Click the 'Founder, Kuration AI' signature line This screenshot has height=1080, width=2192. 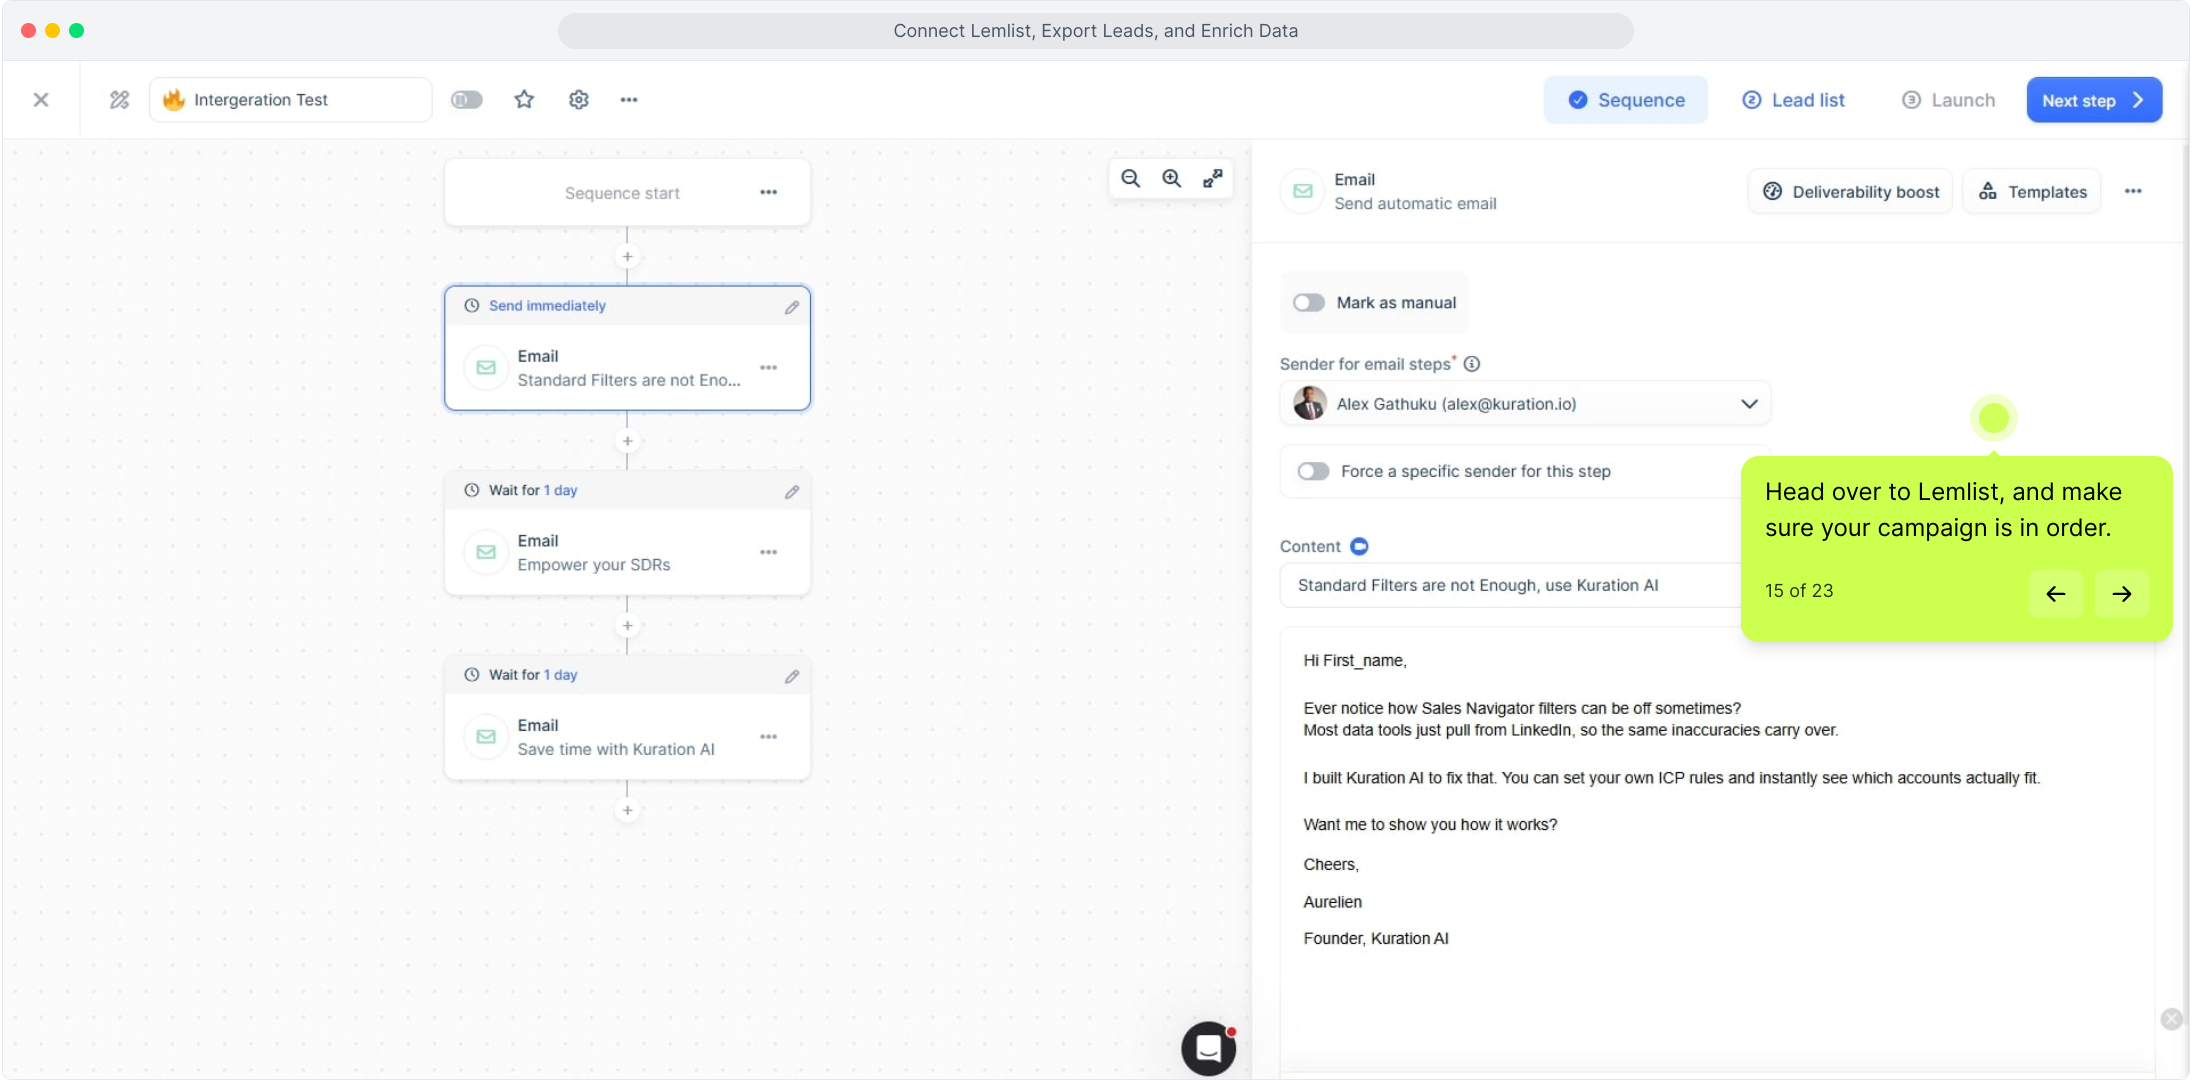(x=1376, y=939)
